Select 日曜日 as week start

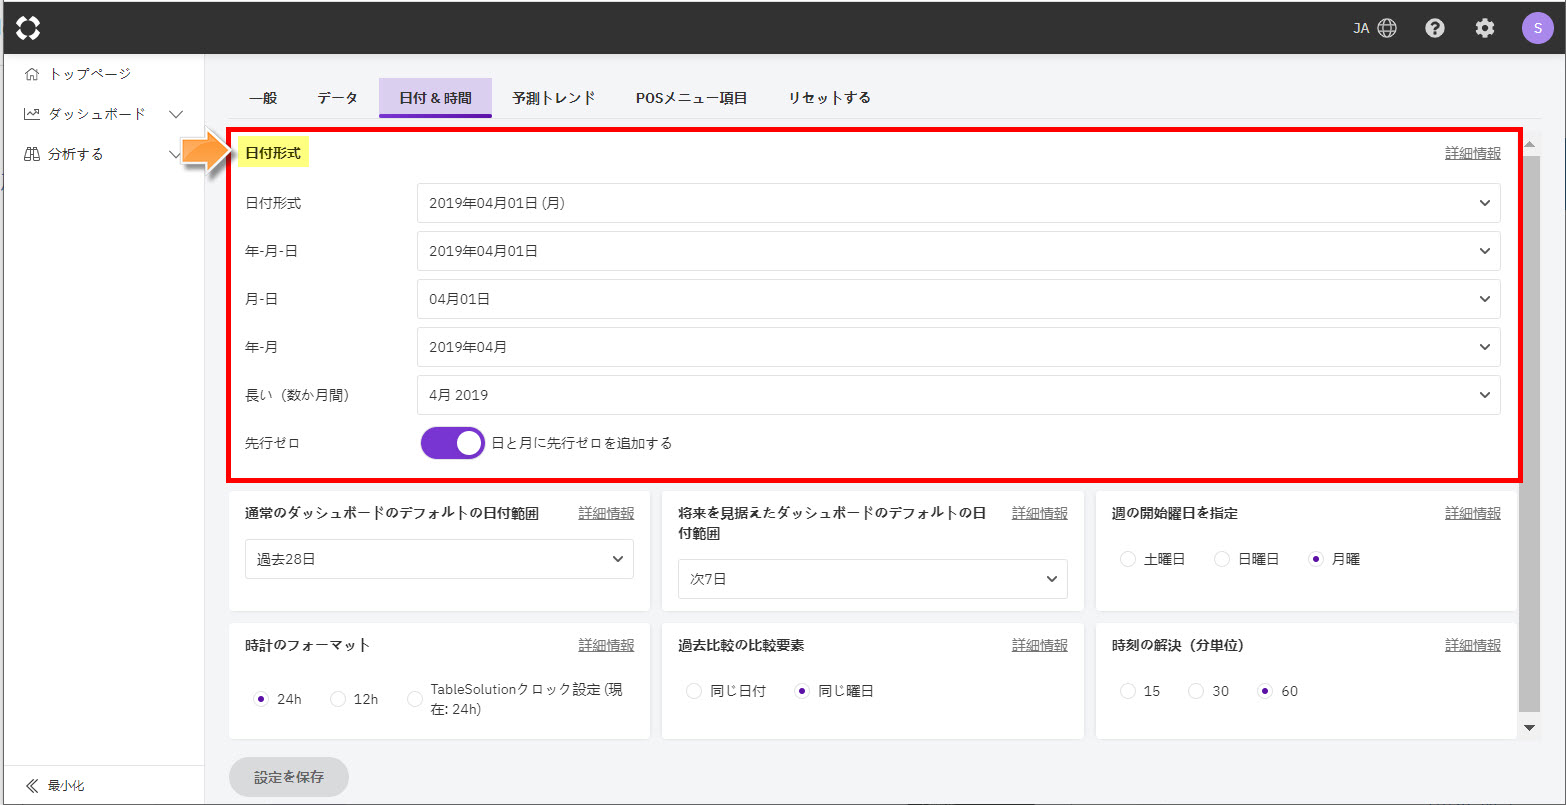(x=1222, y=559)
